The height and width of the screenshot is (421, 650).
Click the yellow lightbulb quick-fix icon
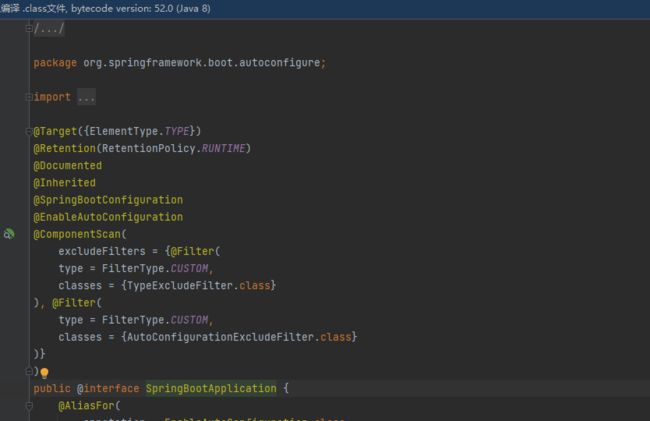[44, 373]
